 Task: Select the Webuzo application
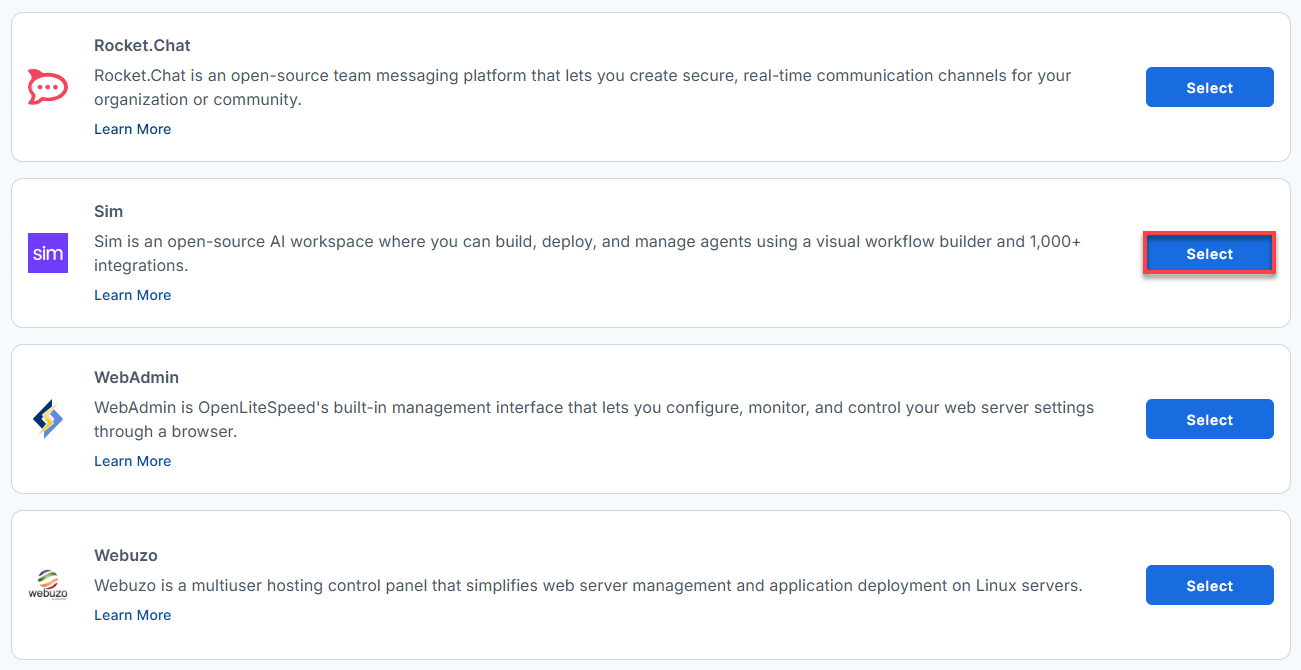point(1209,585)
